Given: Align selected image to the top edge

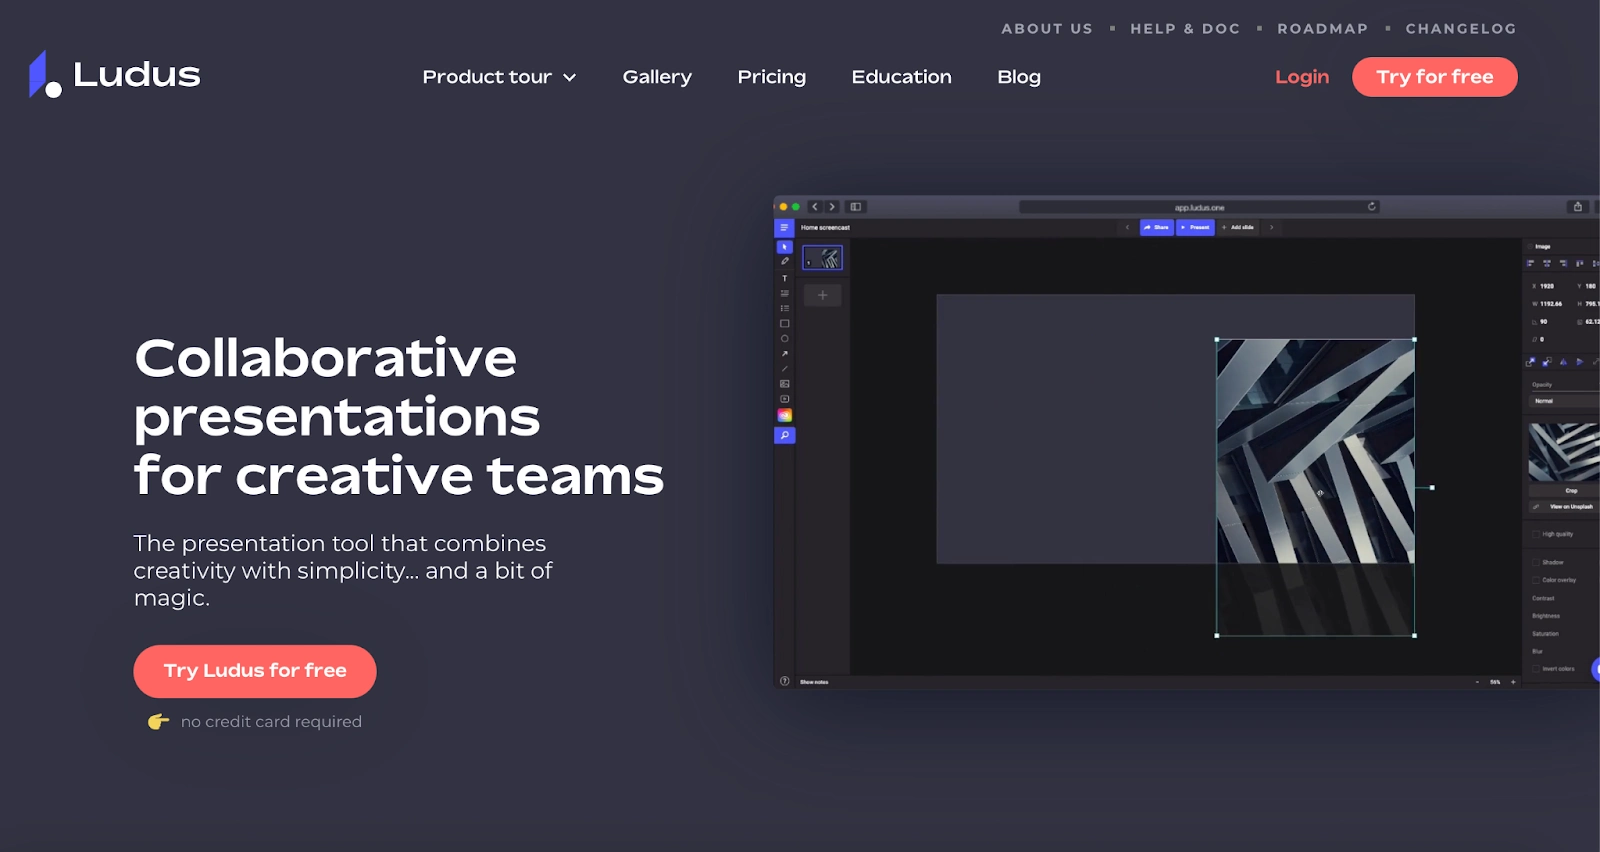Looking at the screenshot, I should tap(1580, 263).
